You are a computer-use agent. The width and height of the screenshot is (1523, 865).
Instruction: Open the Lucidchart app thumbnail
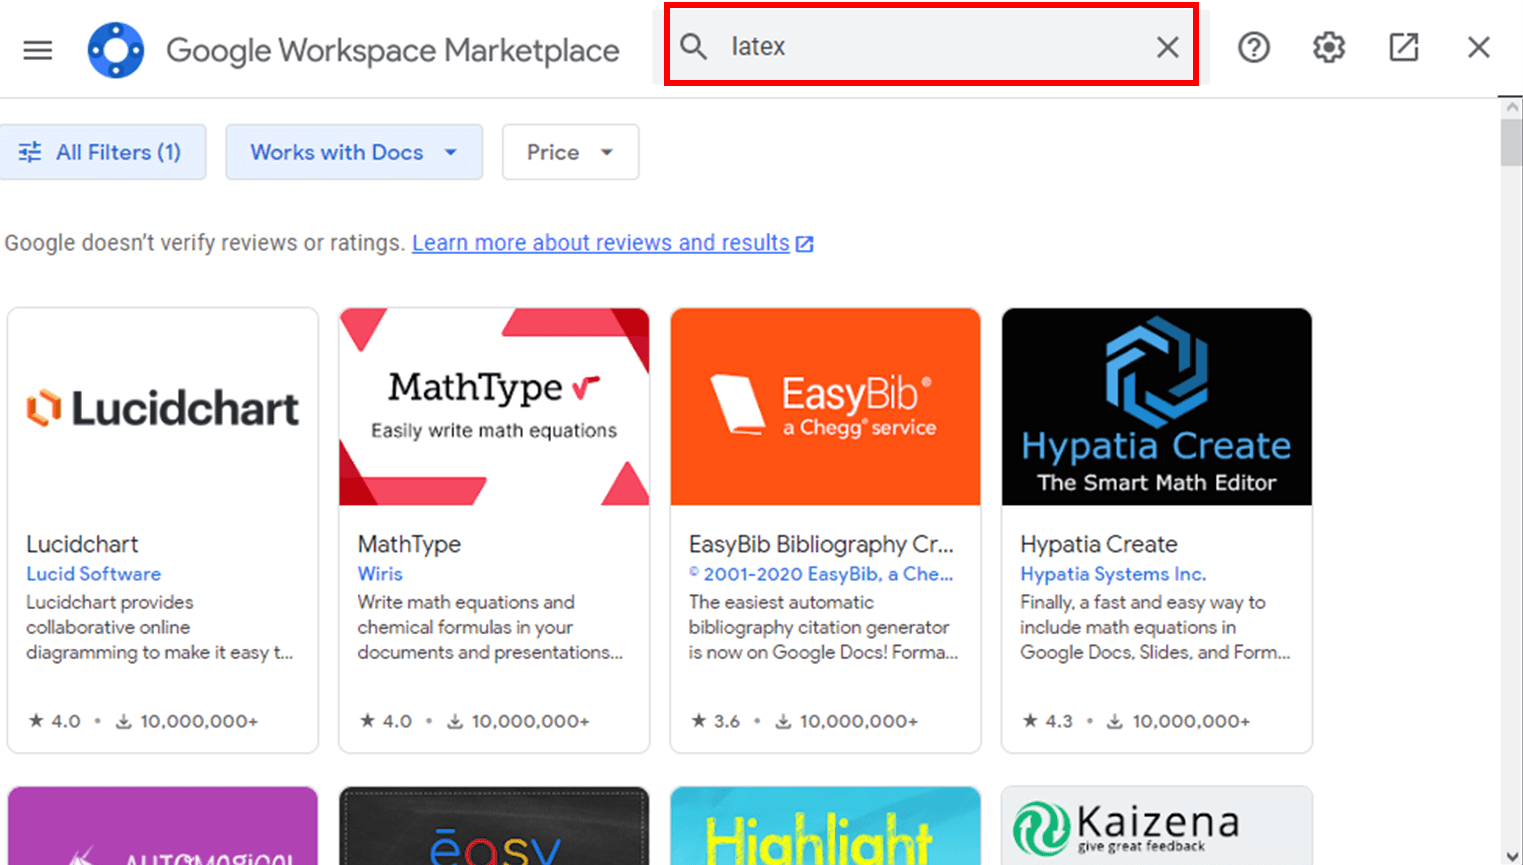(x=163, y=407)
